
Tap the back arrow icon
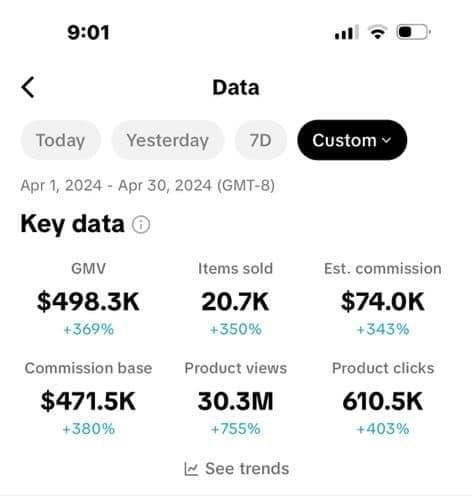[28, 87]
